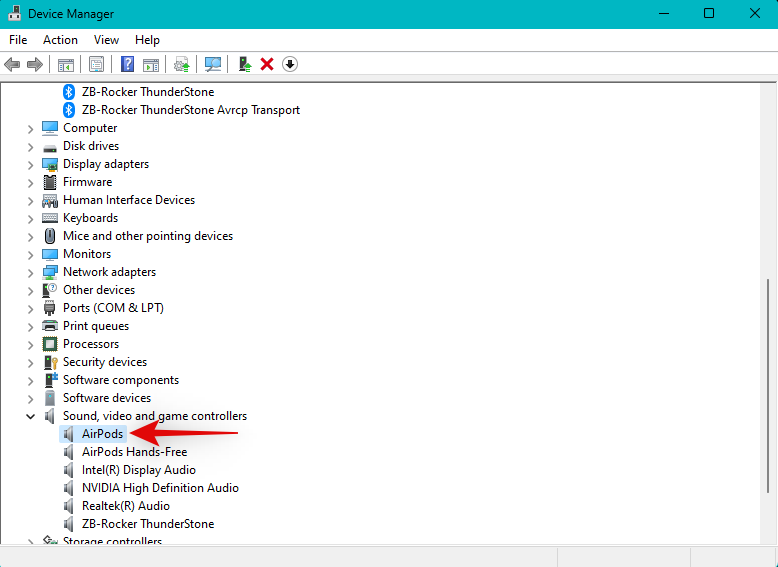Click the Processors chip icon
Viewport: 778px width, 567px height.
pos(50,344)
